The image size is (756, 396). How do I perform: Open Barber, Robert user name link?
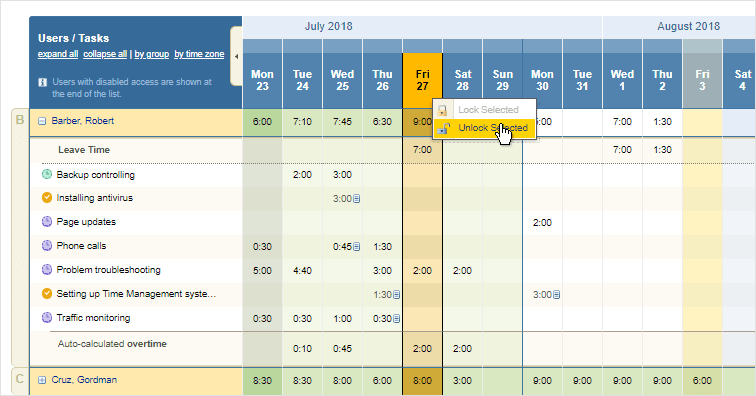coord(82,121)
